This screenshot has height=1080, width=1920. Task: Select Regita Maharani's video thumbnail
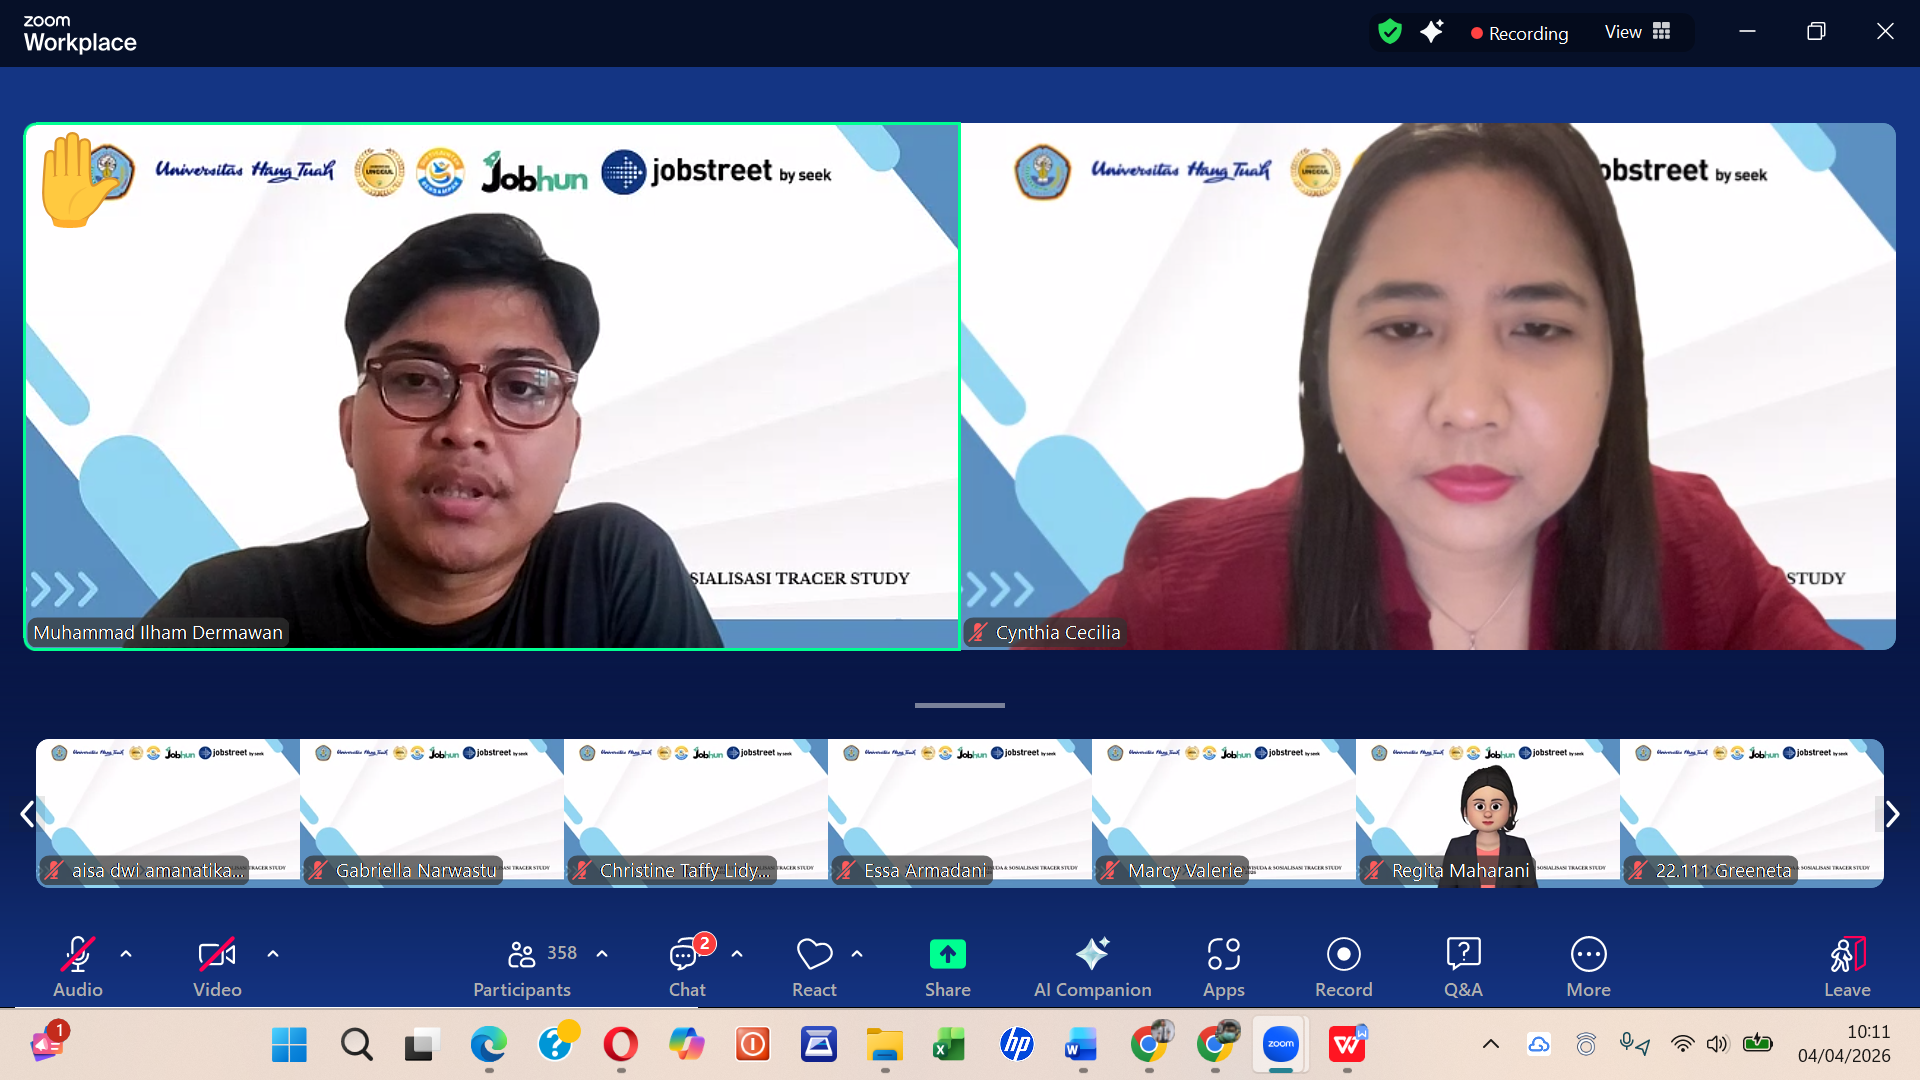1487,812
